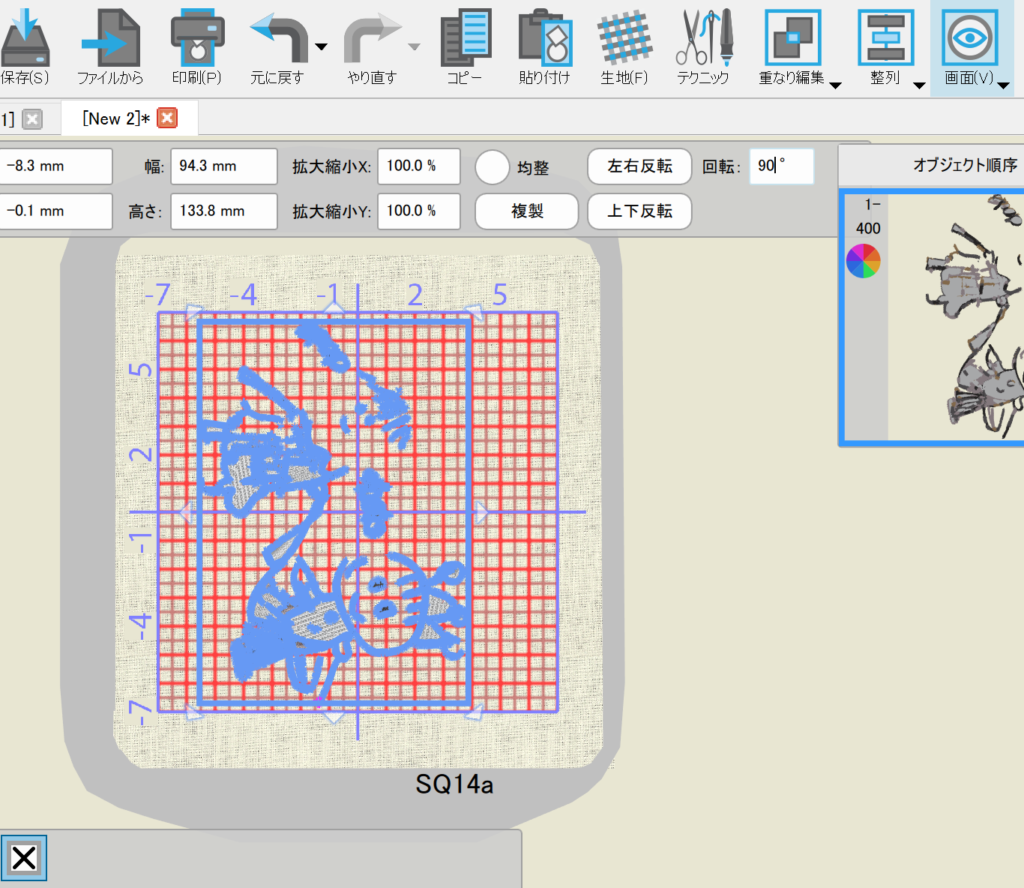Click the Copy (コピー) icon
The width and height of the screenshot is (1024, 888).
click(464, 38)
